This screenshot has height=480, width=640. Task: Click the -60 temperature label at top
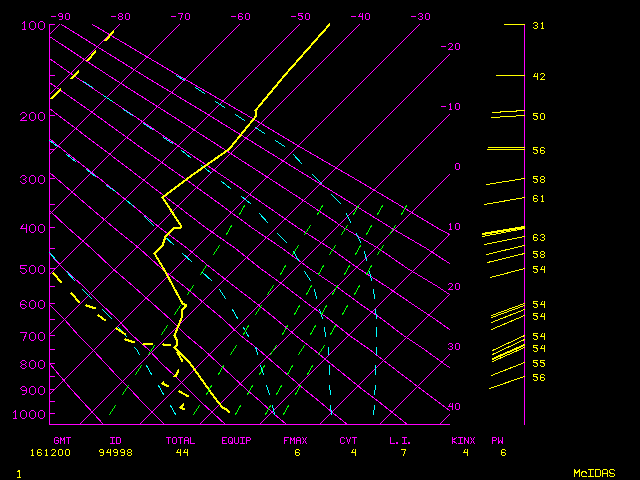(240, 16)
